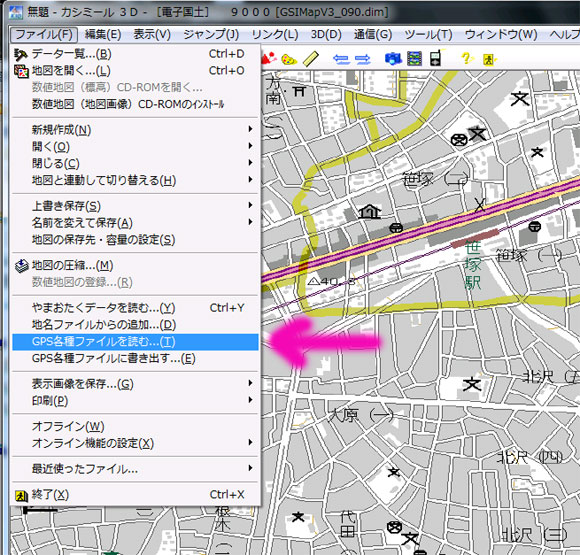Select GPS各種ファイルを読む...(T)
Screen dimensions: 580x555
tap(135, 342)
